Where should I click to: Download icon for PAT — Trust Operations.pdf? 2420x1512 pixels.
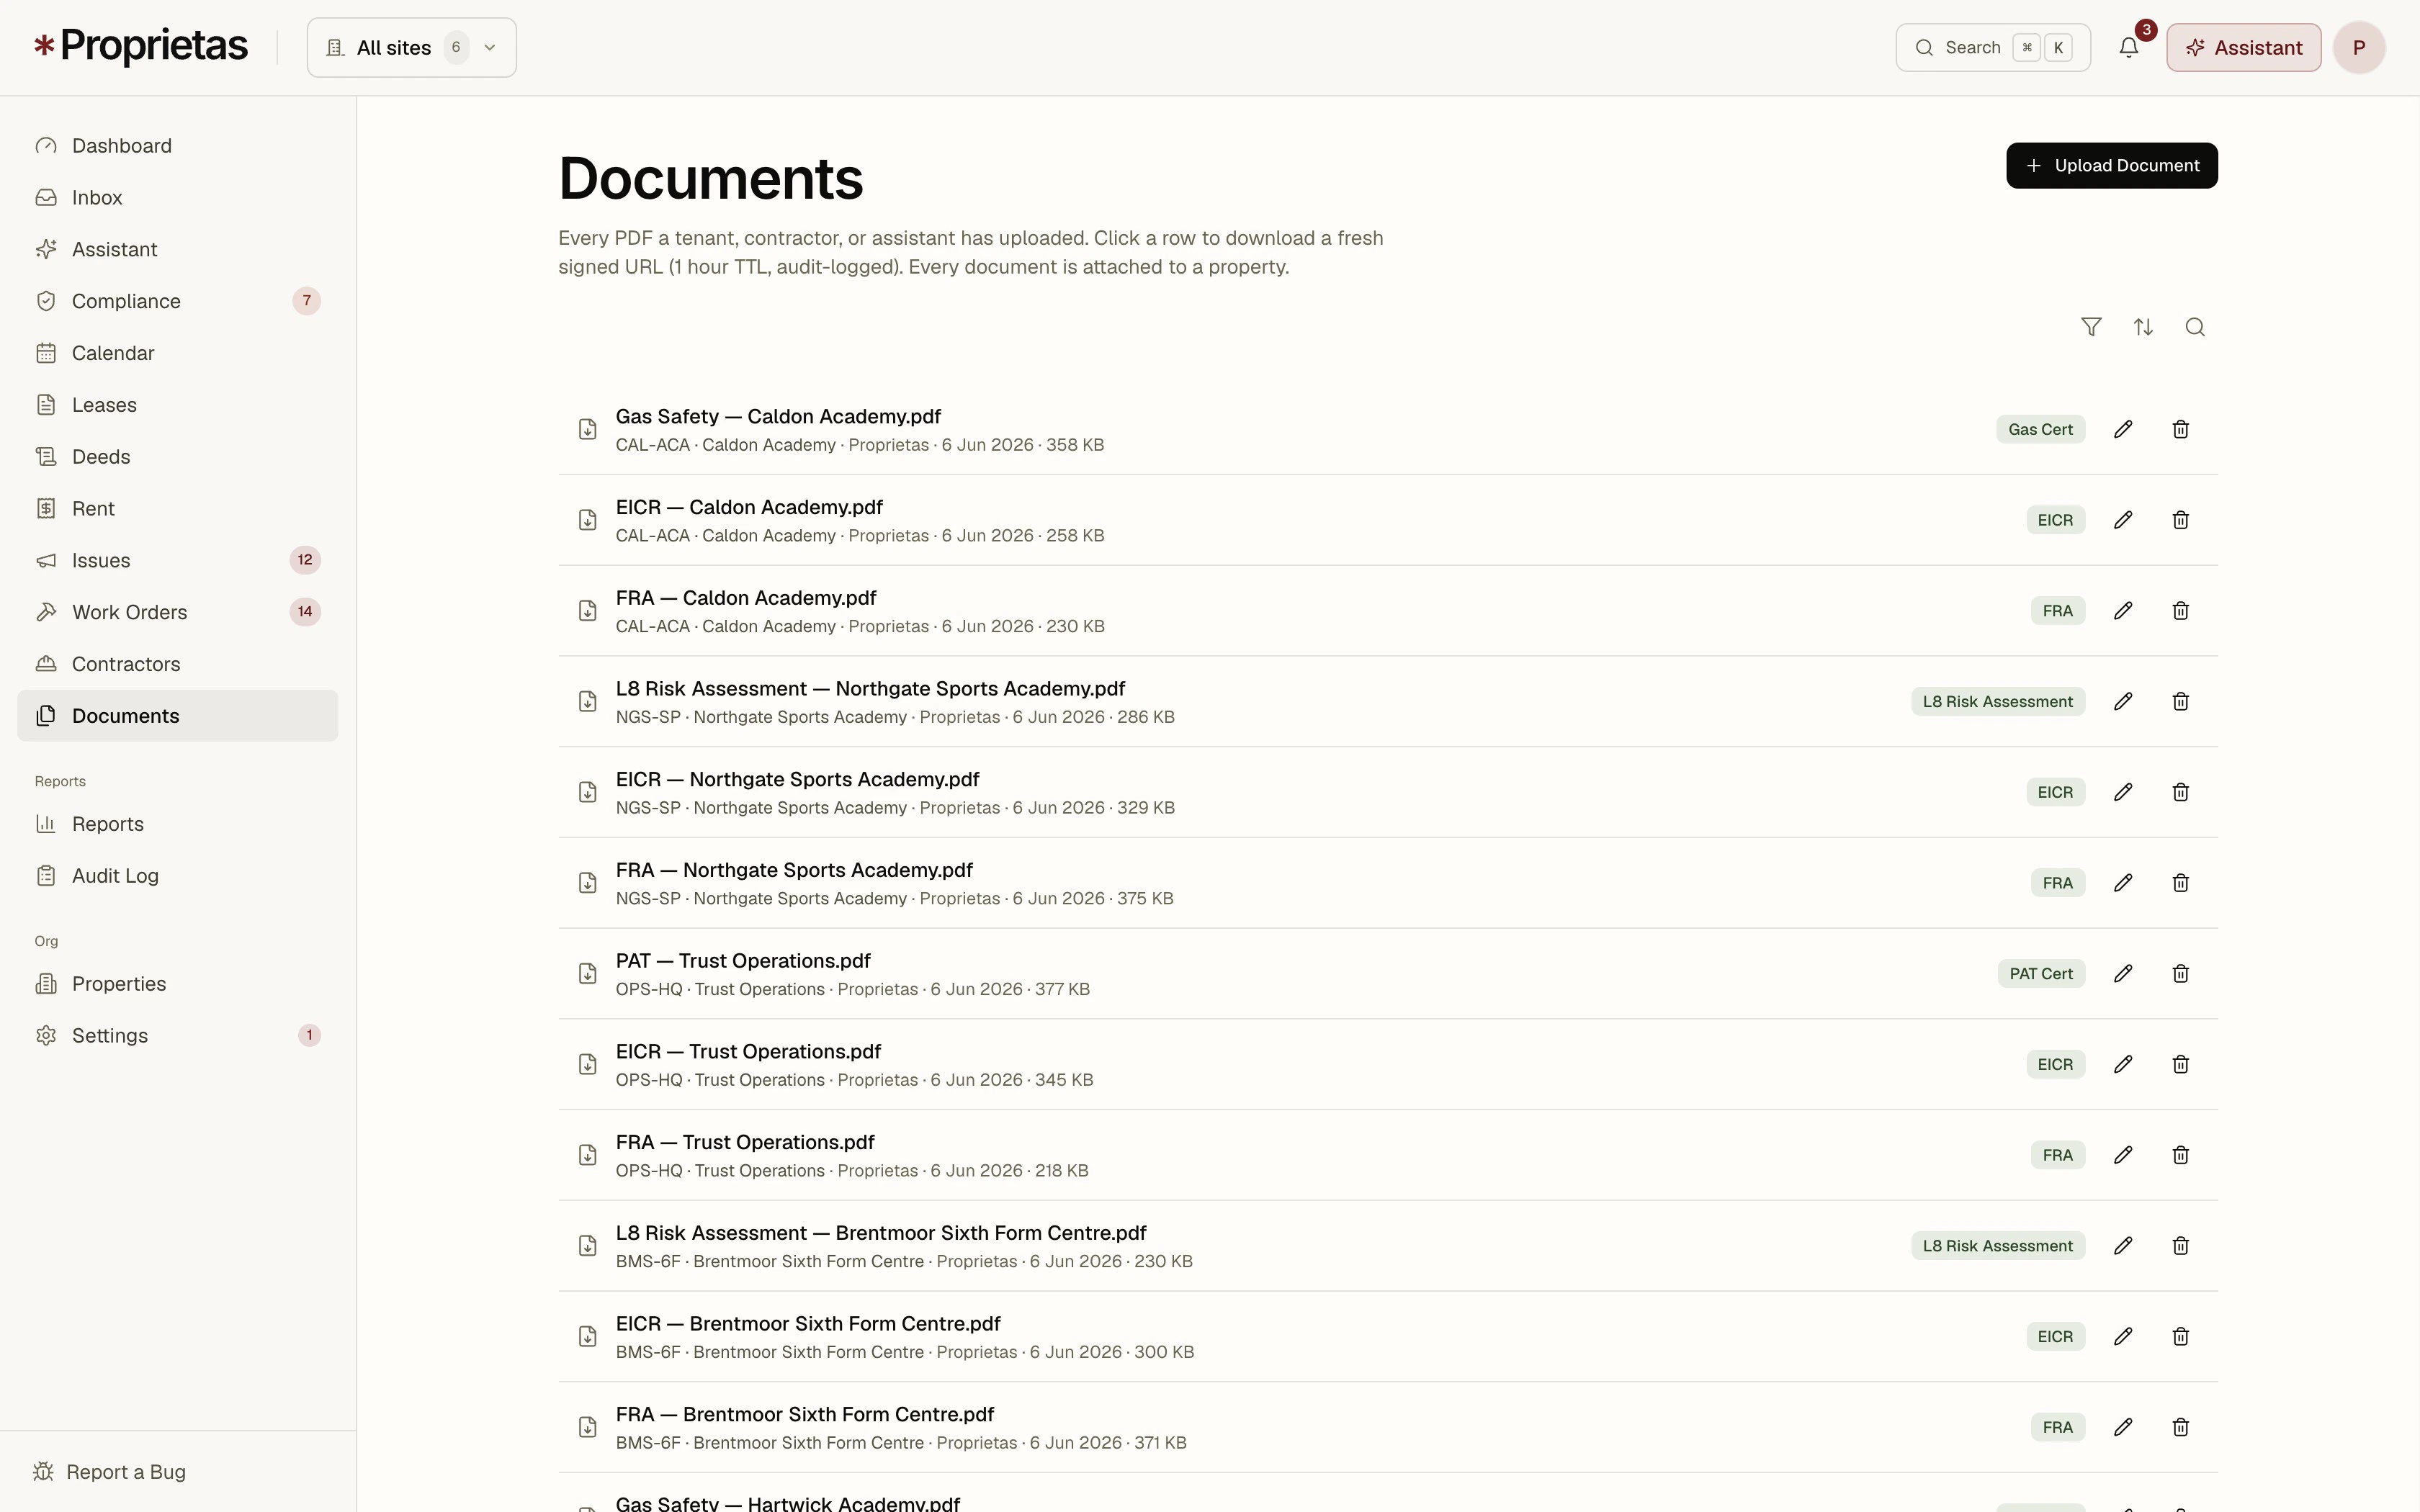point(588,973)
